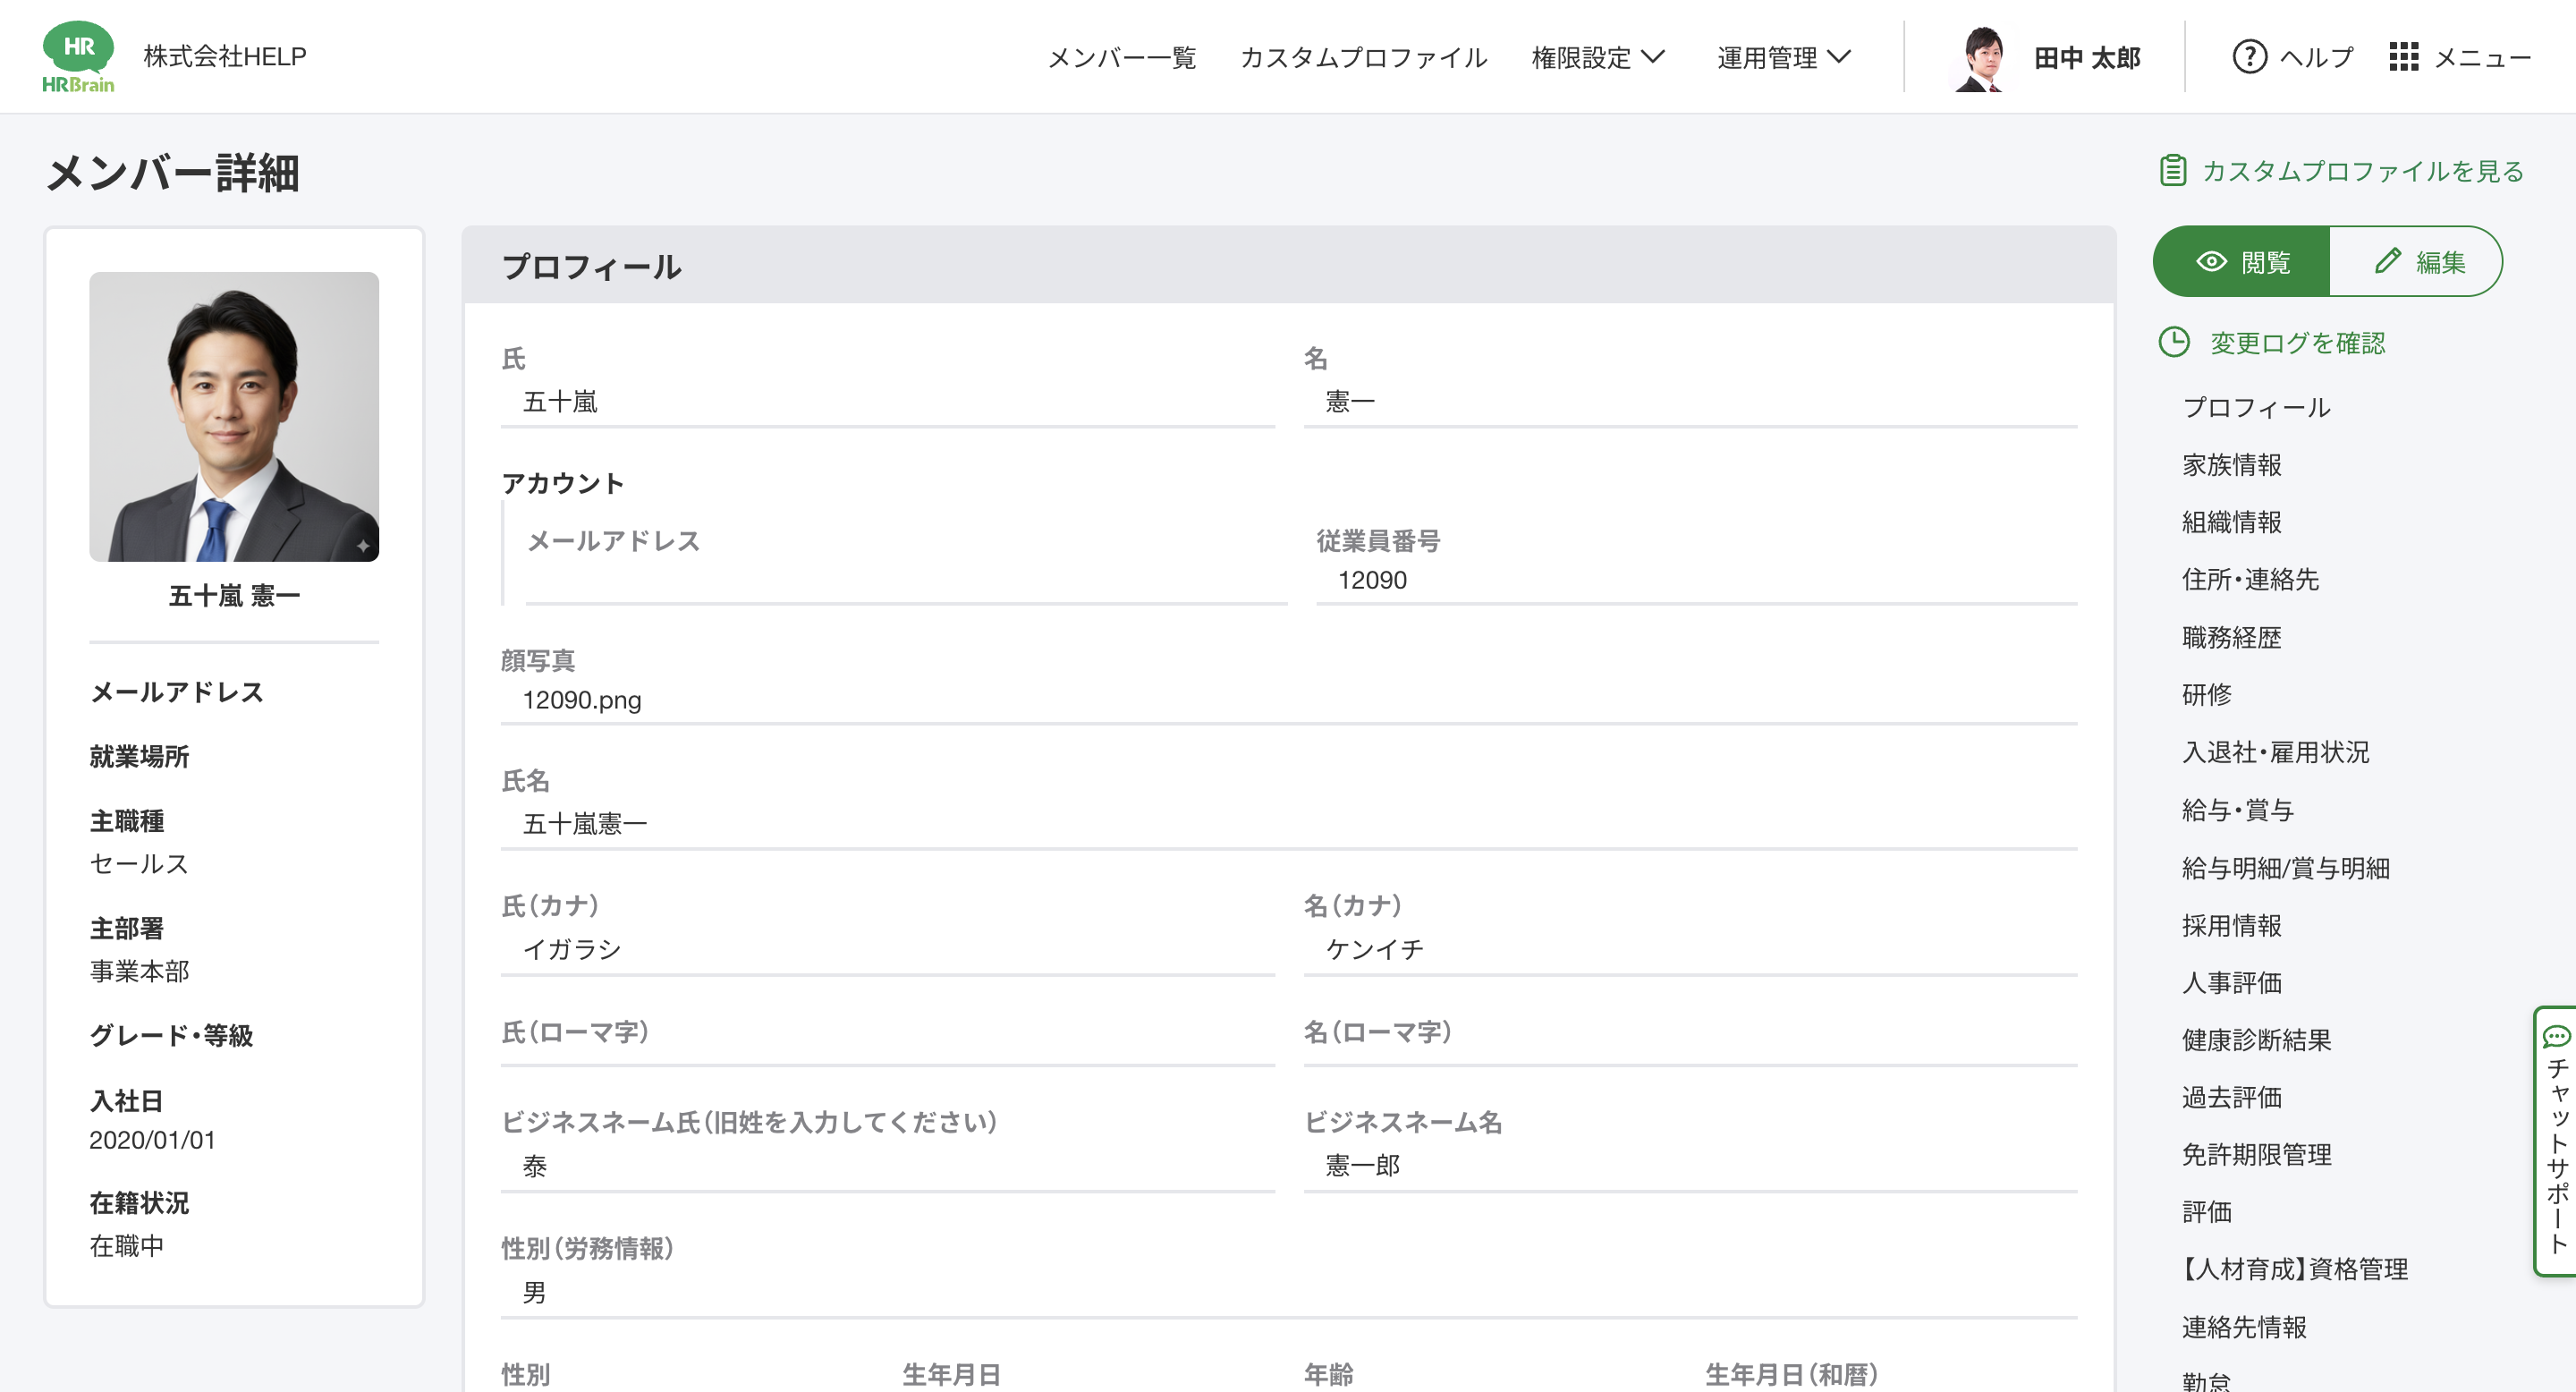Go to 健康診断結果 section in sidebar
2576x1392 pixels.
(2256, 1040)
